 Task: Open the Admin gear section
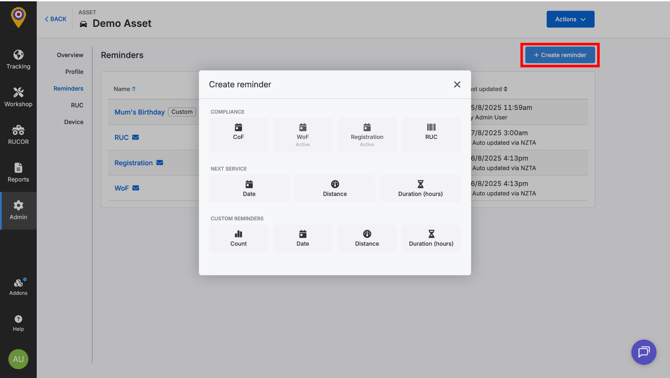tap(18, 211)
